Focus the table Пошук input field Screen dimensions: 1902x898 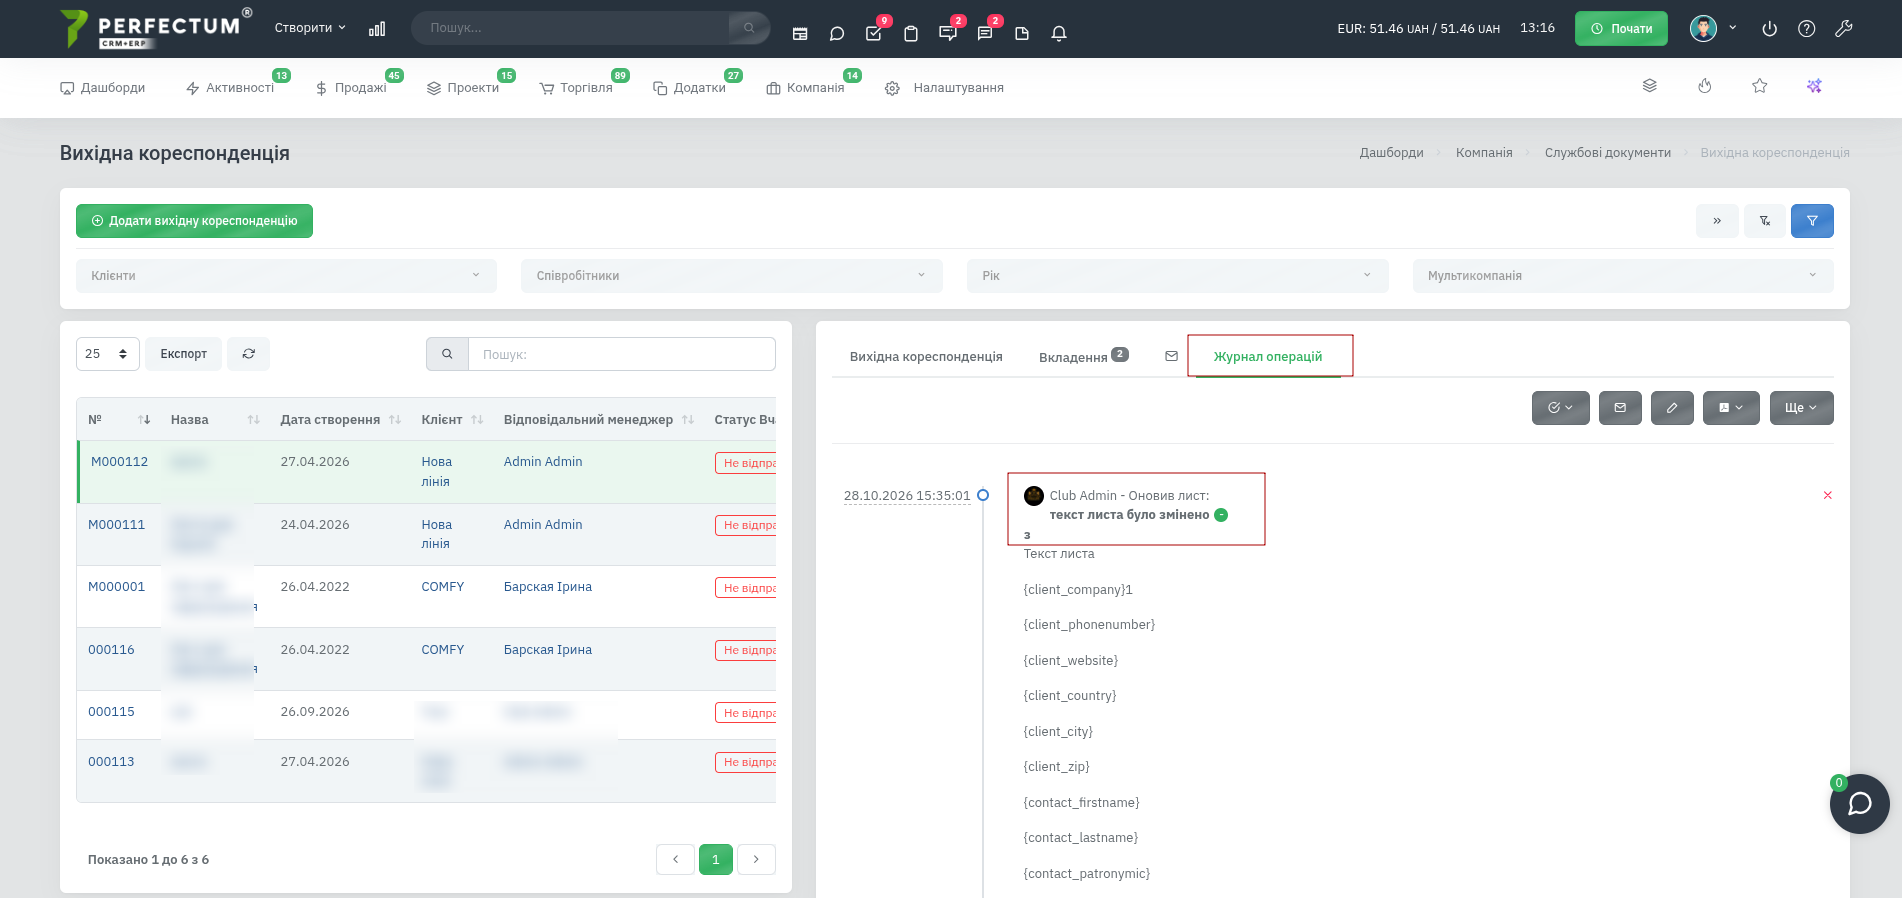(x=621, y=354)
